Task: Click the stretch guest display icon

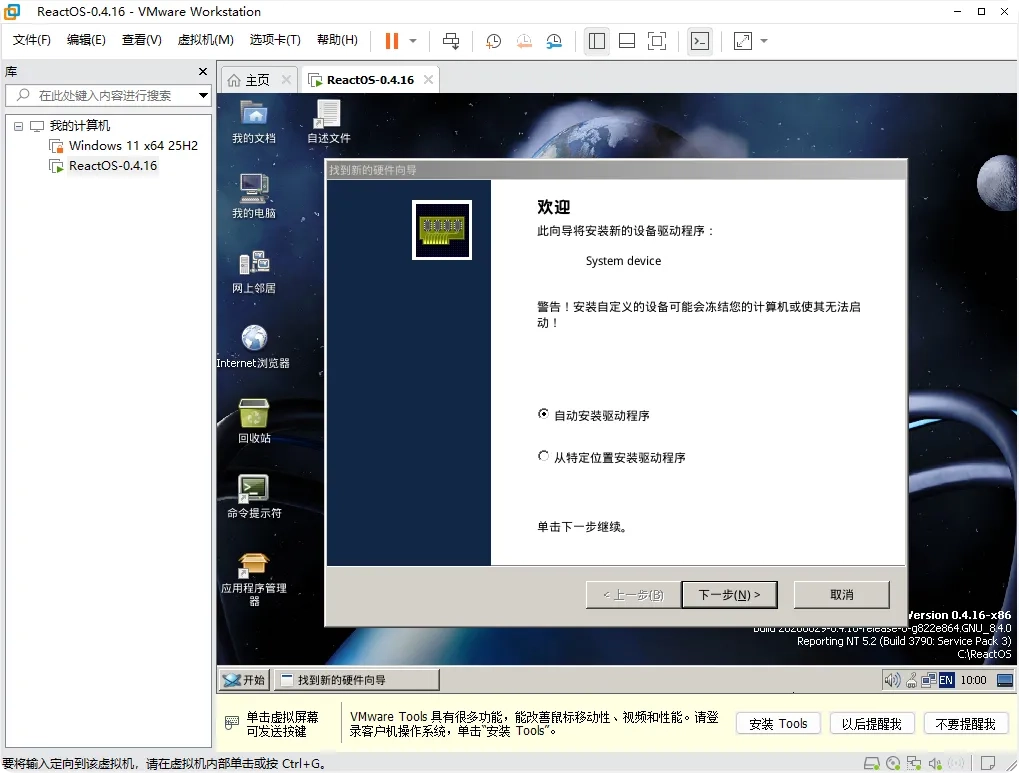Action: tap(743, 41)
